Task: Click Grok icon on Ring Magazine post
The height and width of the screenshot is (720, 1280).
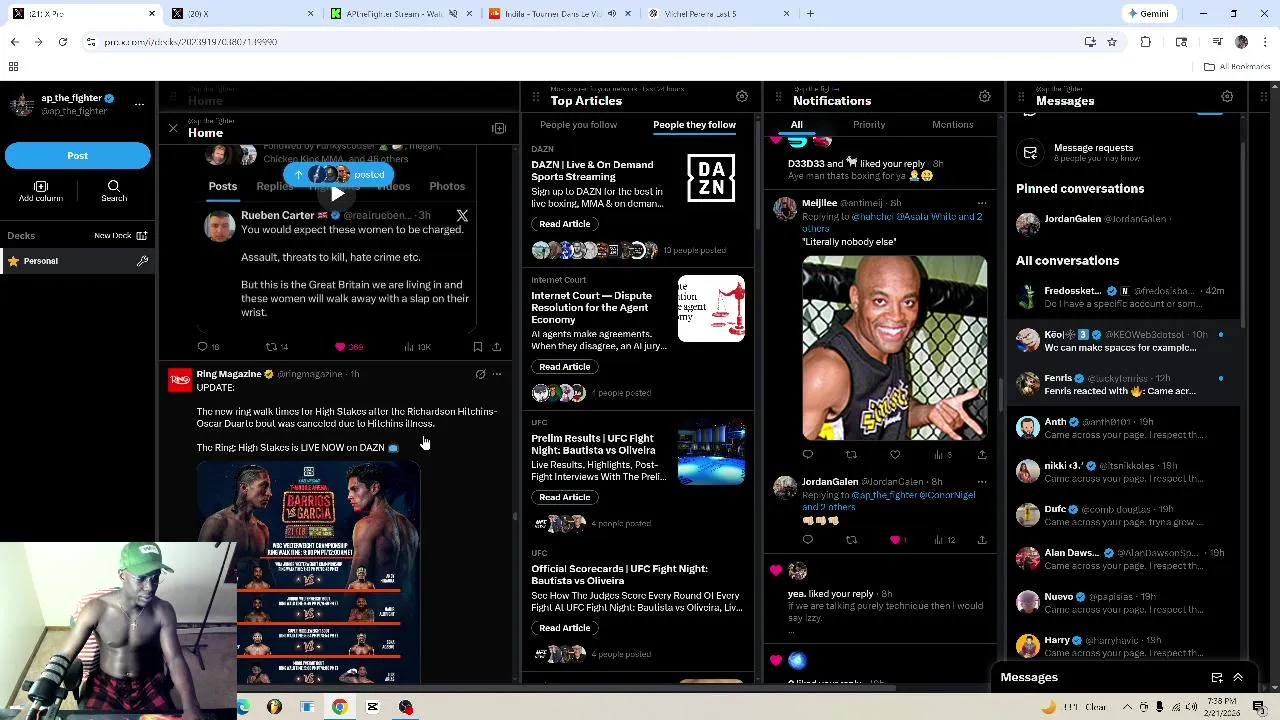Action: tap(480, 374)
